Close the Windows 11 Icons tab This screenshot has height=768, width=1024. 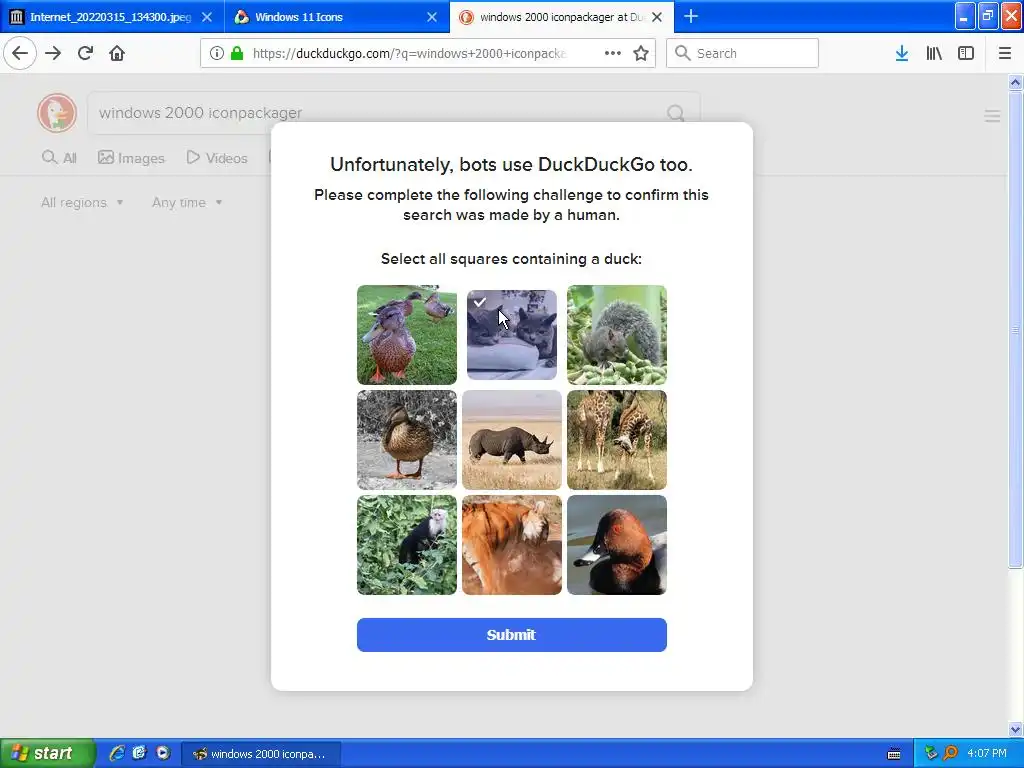(x=432, y=17)
